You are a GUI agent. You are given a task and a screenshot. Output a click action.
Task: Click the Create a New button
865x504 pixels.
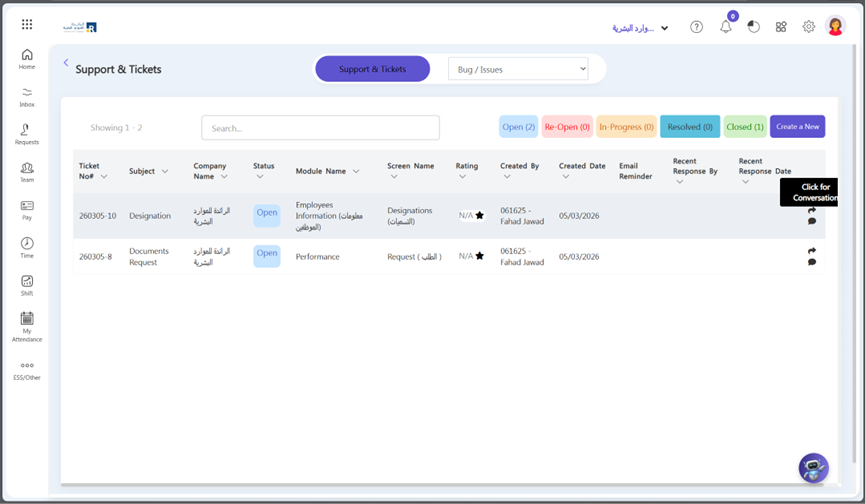(797, 127)
